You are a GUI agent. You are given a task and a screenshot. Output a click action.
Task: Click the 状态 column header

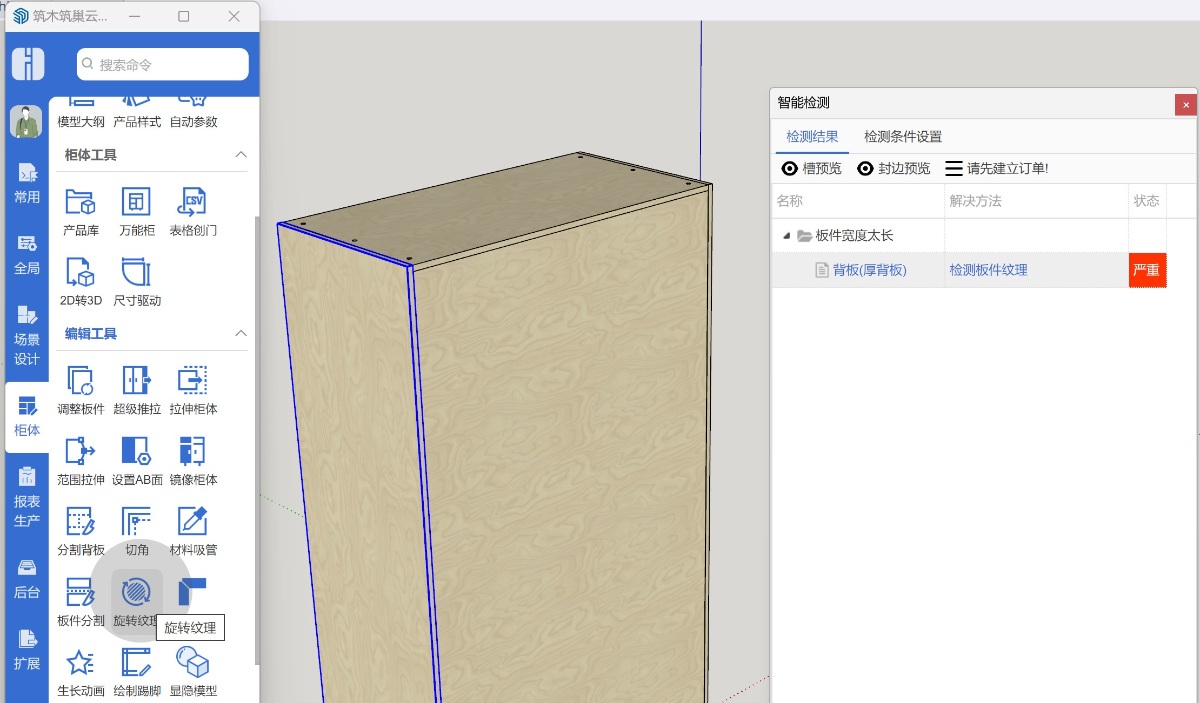1147,201
